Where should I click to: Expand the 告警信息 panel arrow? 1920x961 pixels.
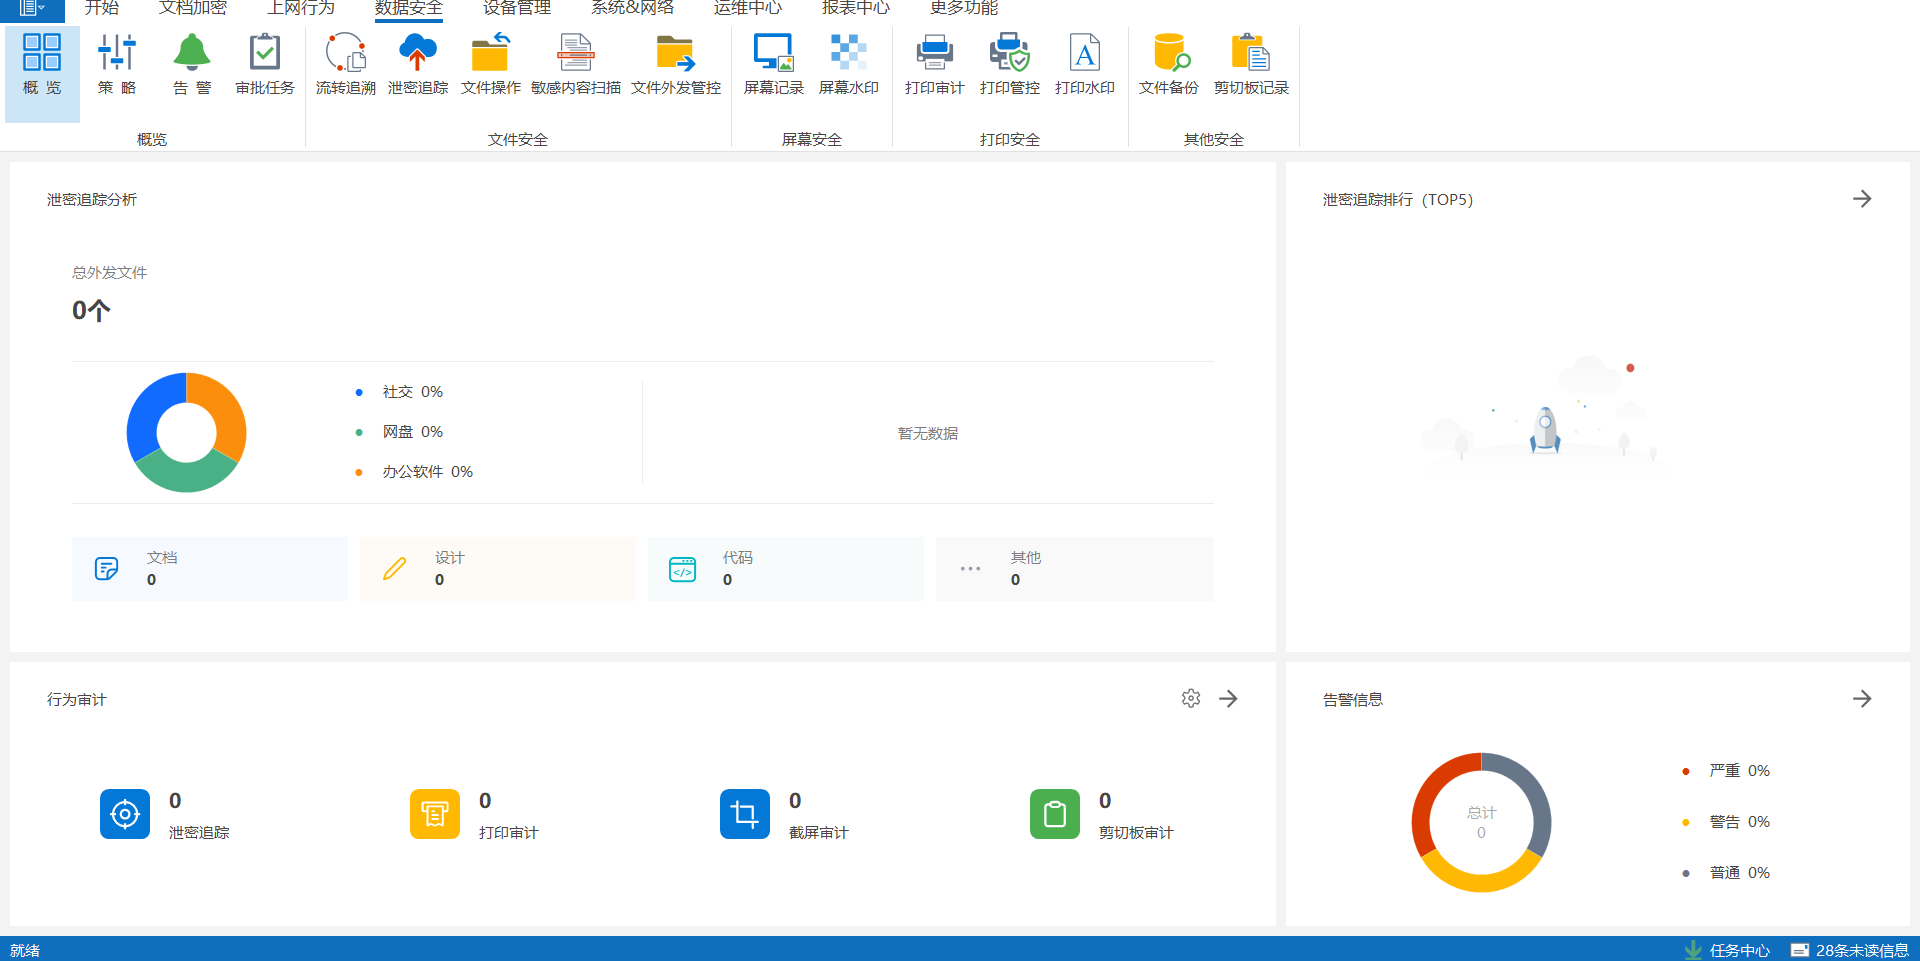[1861, 699]
